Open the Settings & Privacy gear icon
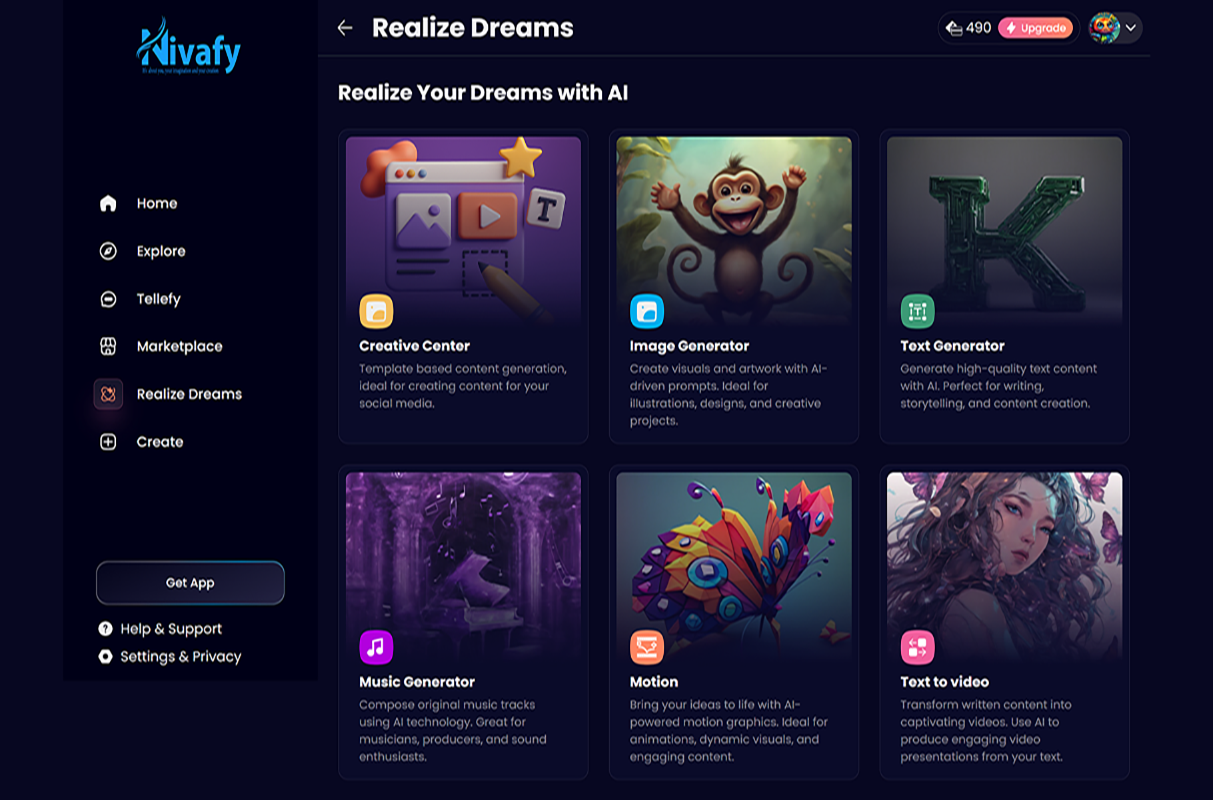 point(105,657)
